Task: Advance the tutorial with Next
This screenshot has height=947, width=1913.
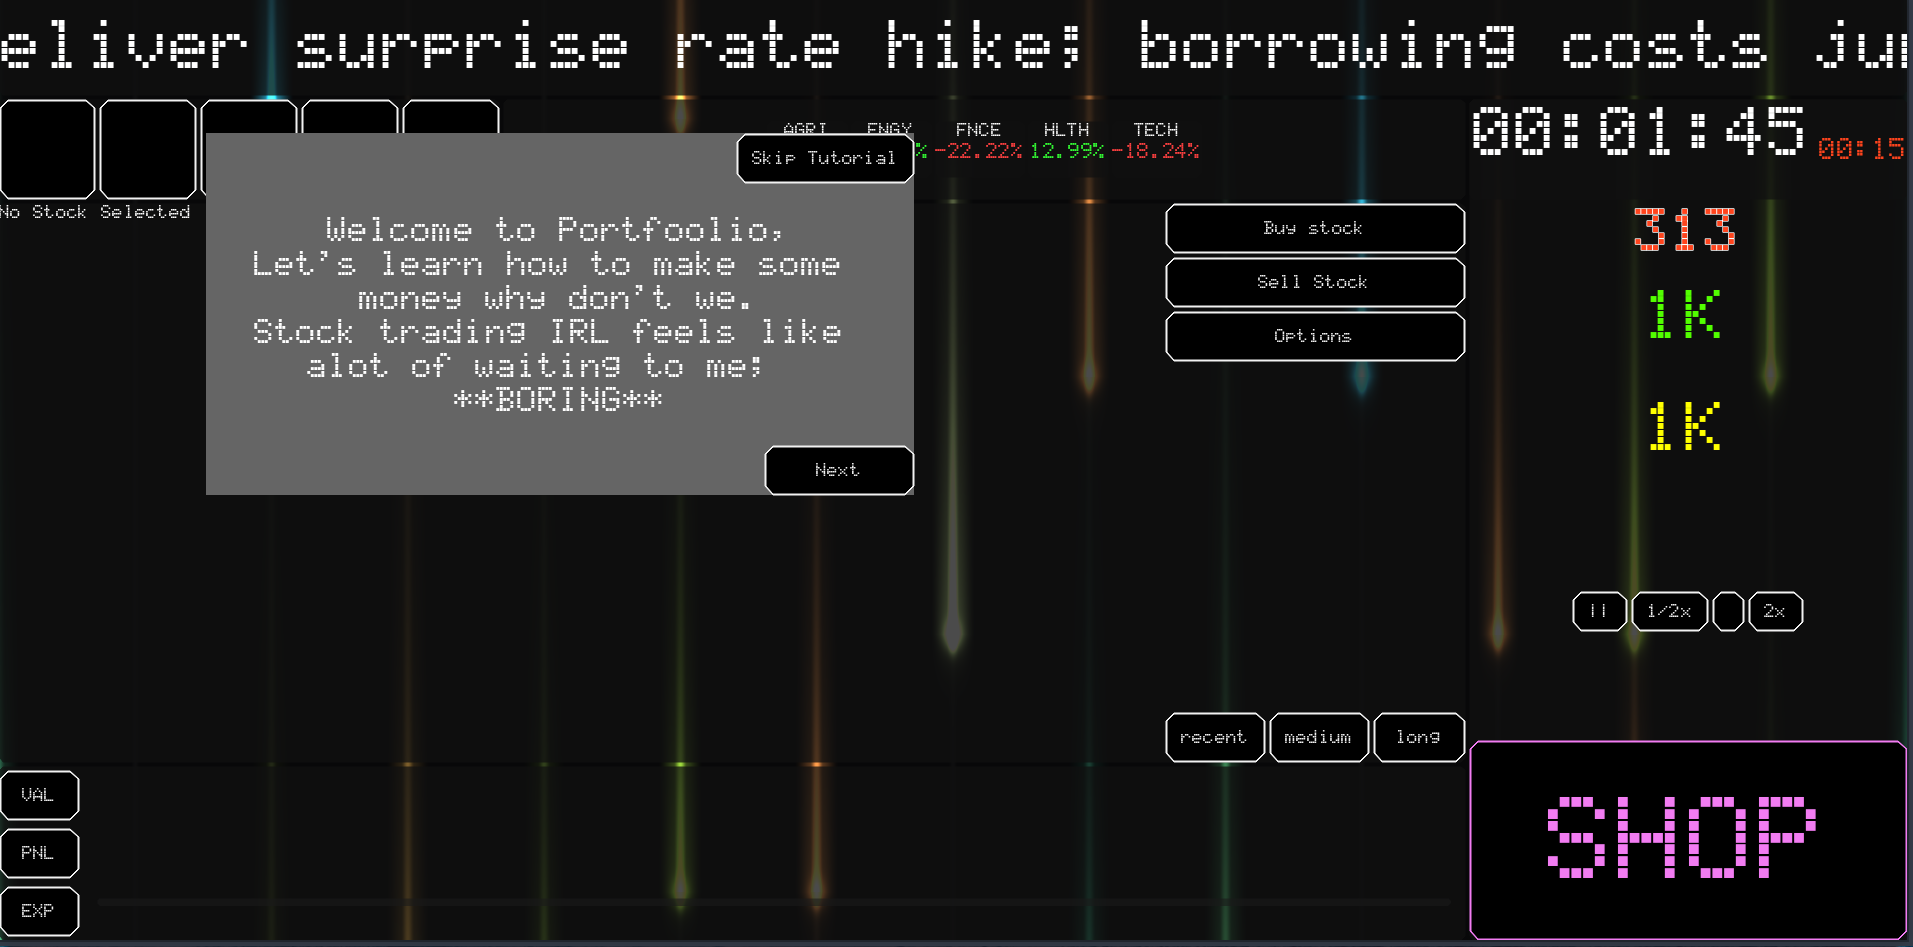Action: [839, 470]
